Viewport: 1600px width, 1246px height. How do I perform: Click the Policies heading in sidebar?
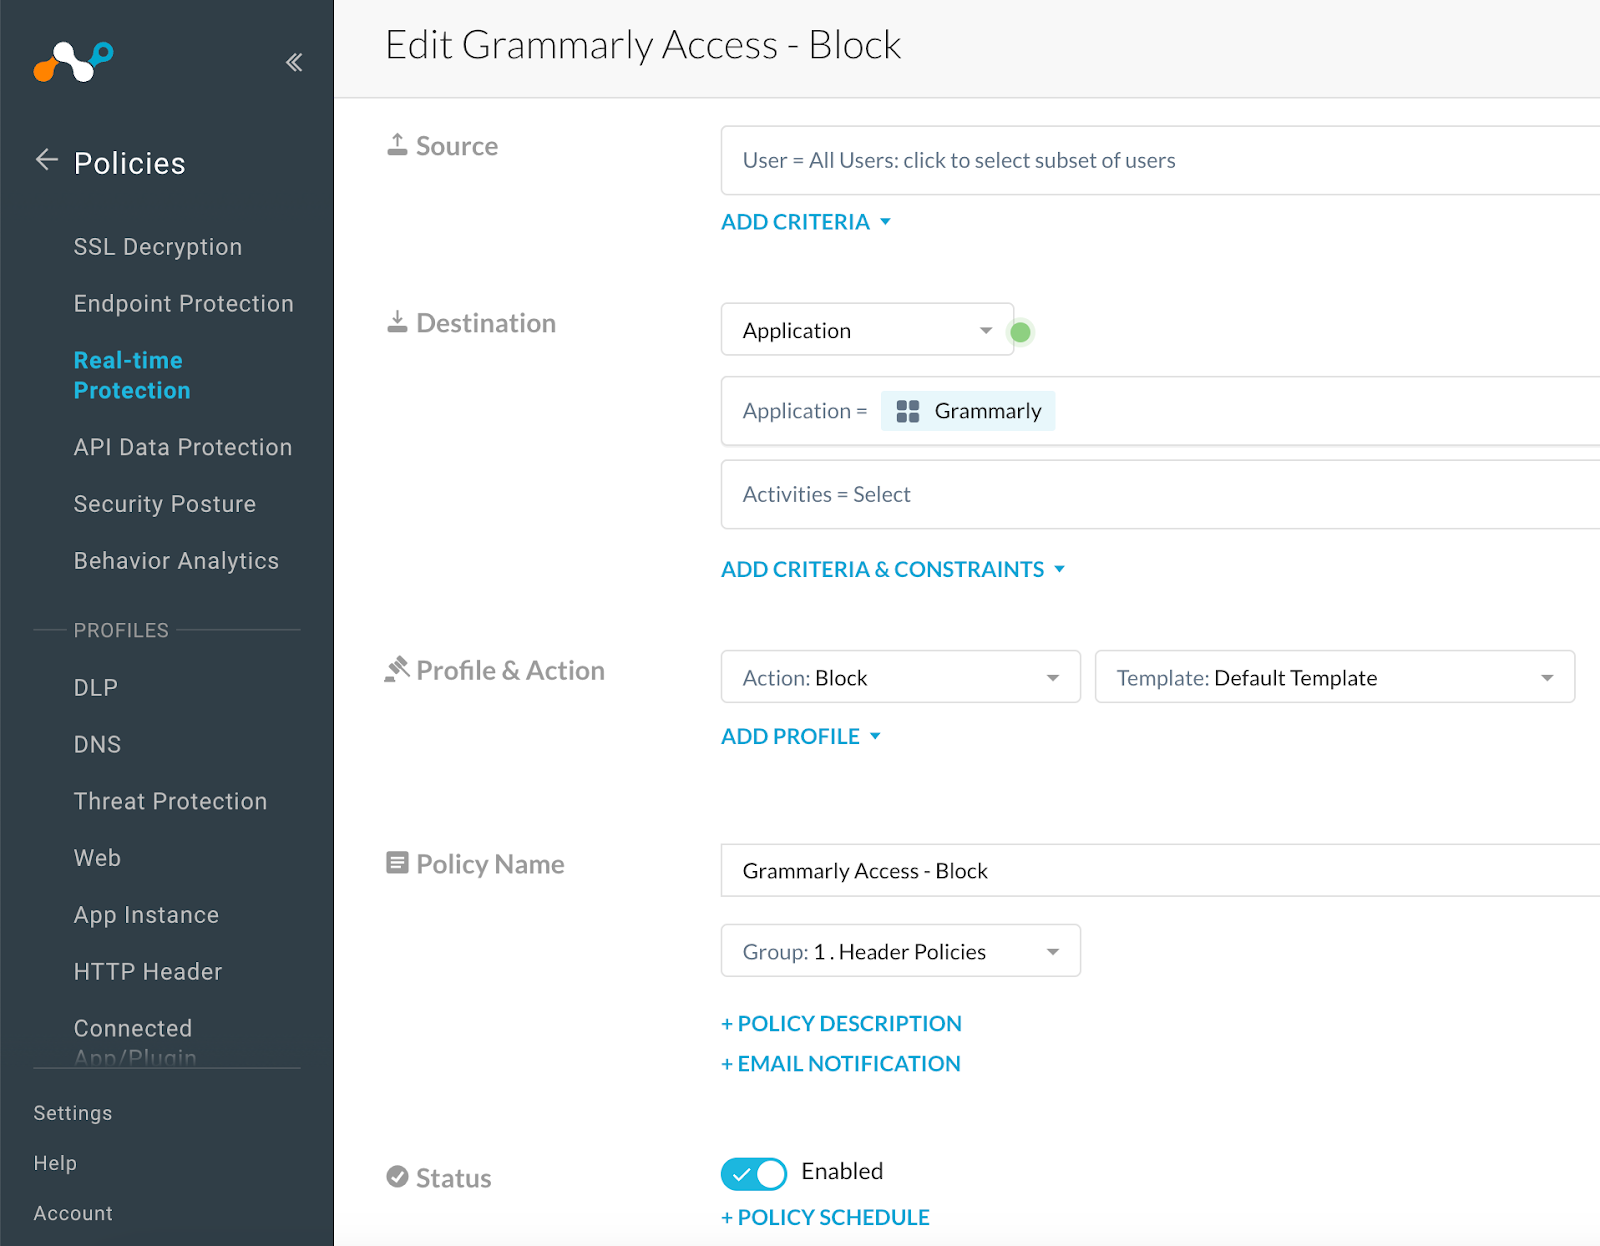[x=130, y=163]
